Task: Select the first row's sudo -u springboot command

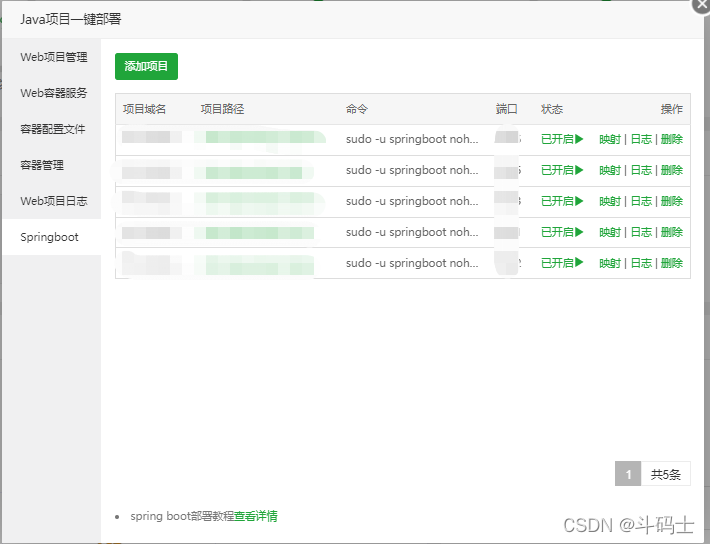Action: [x=412, y=139]
